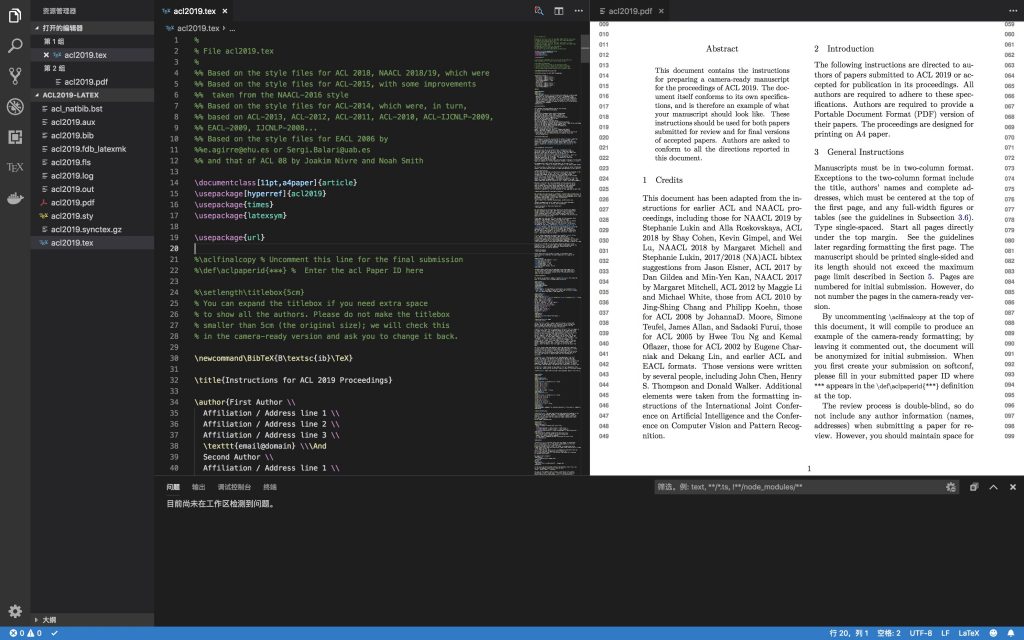
Task: Close the acl2019.pdf preview tab
Action: tap(661, 11)
